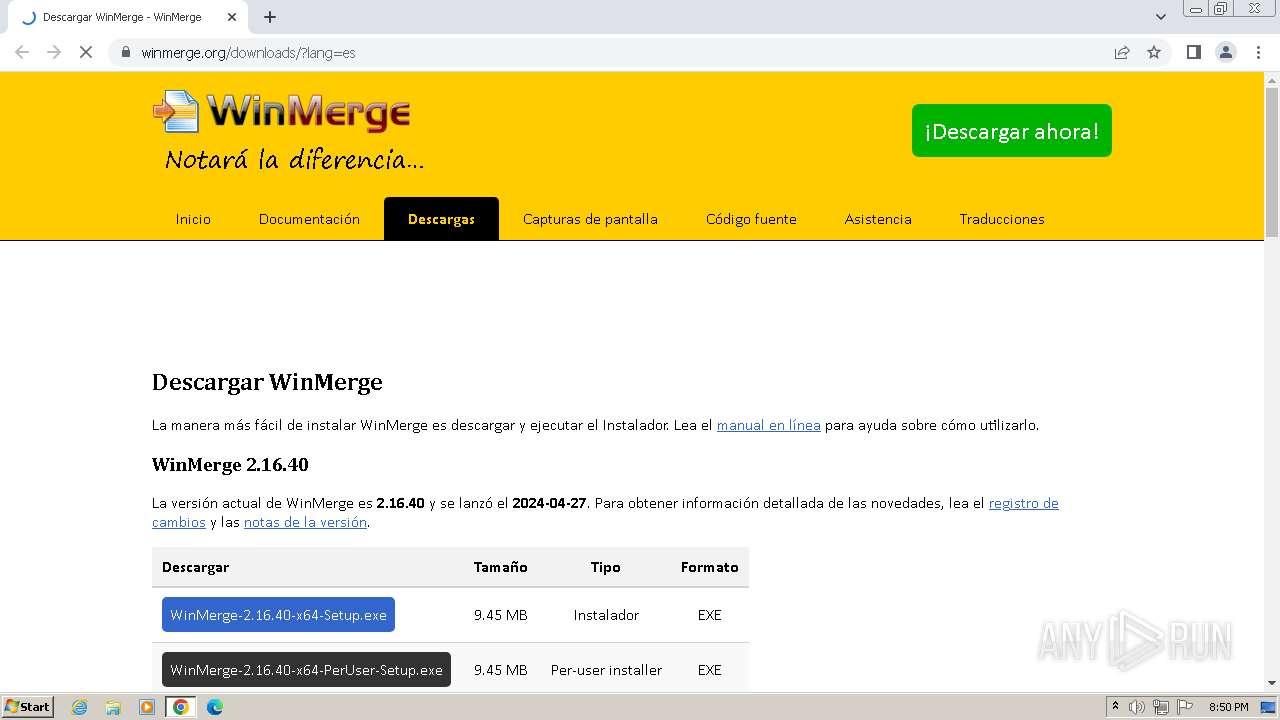
Task: Click the WinMerge logo
Action: [282, 112]
